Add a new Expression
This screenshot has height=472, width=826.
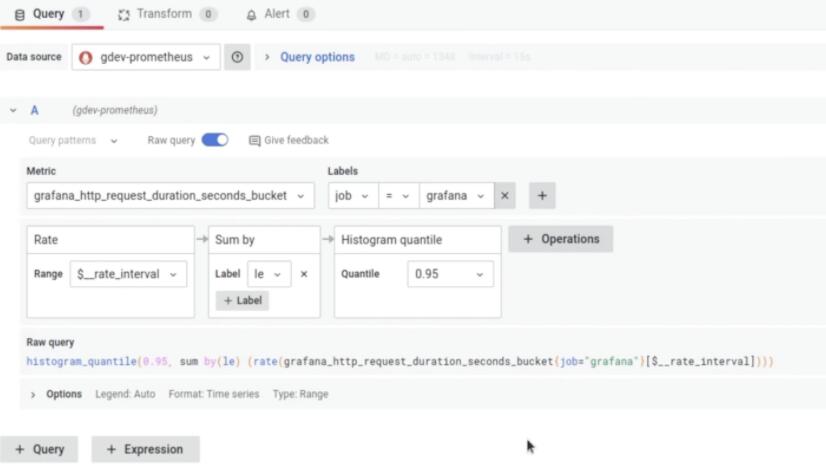(x=145, y=449)
